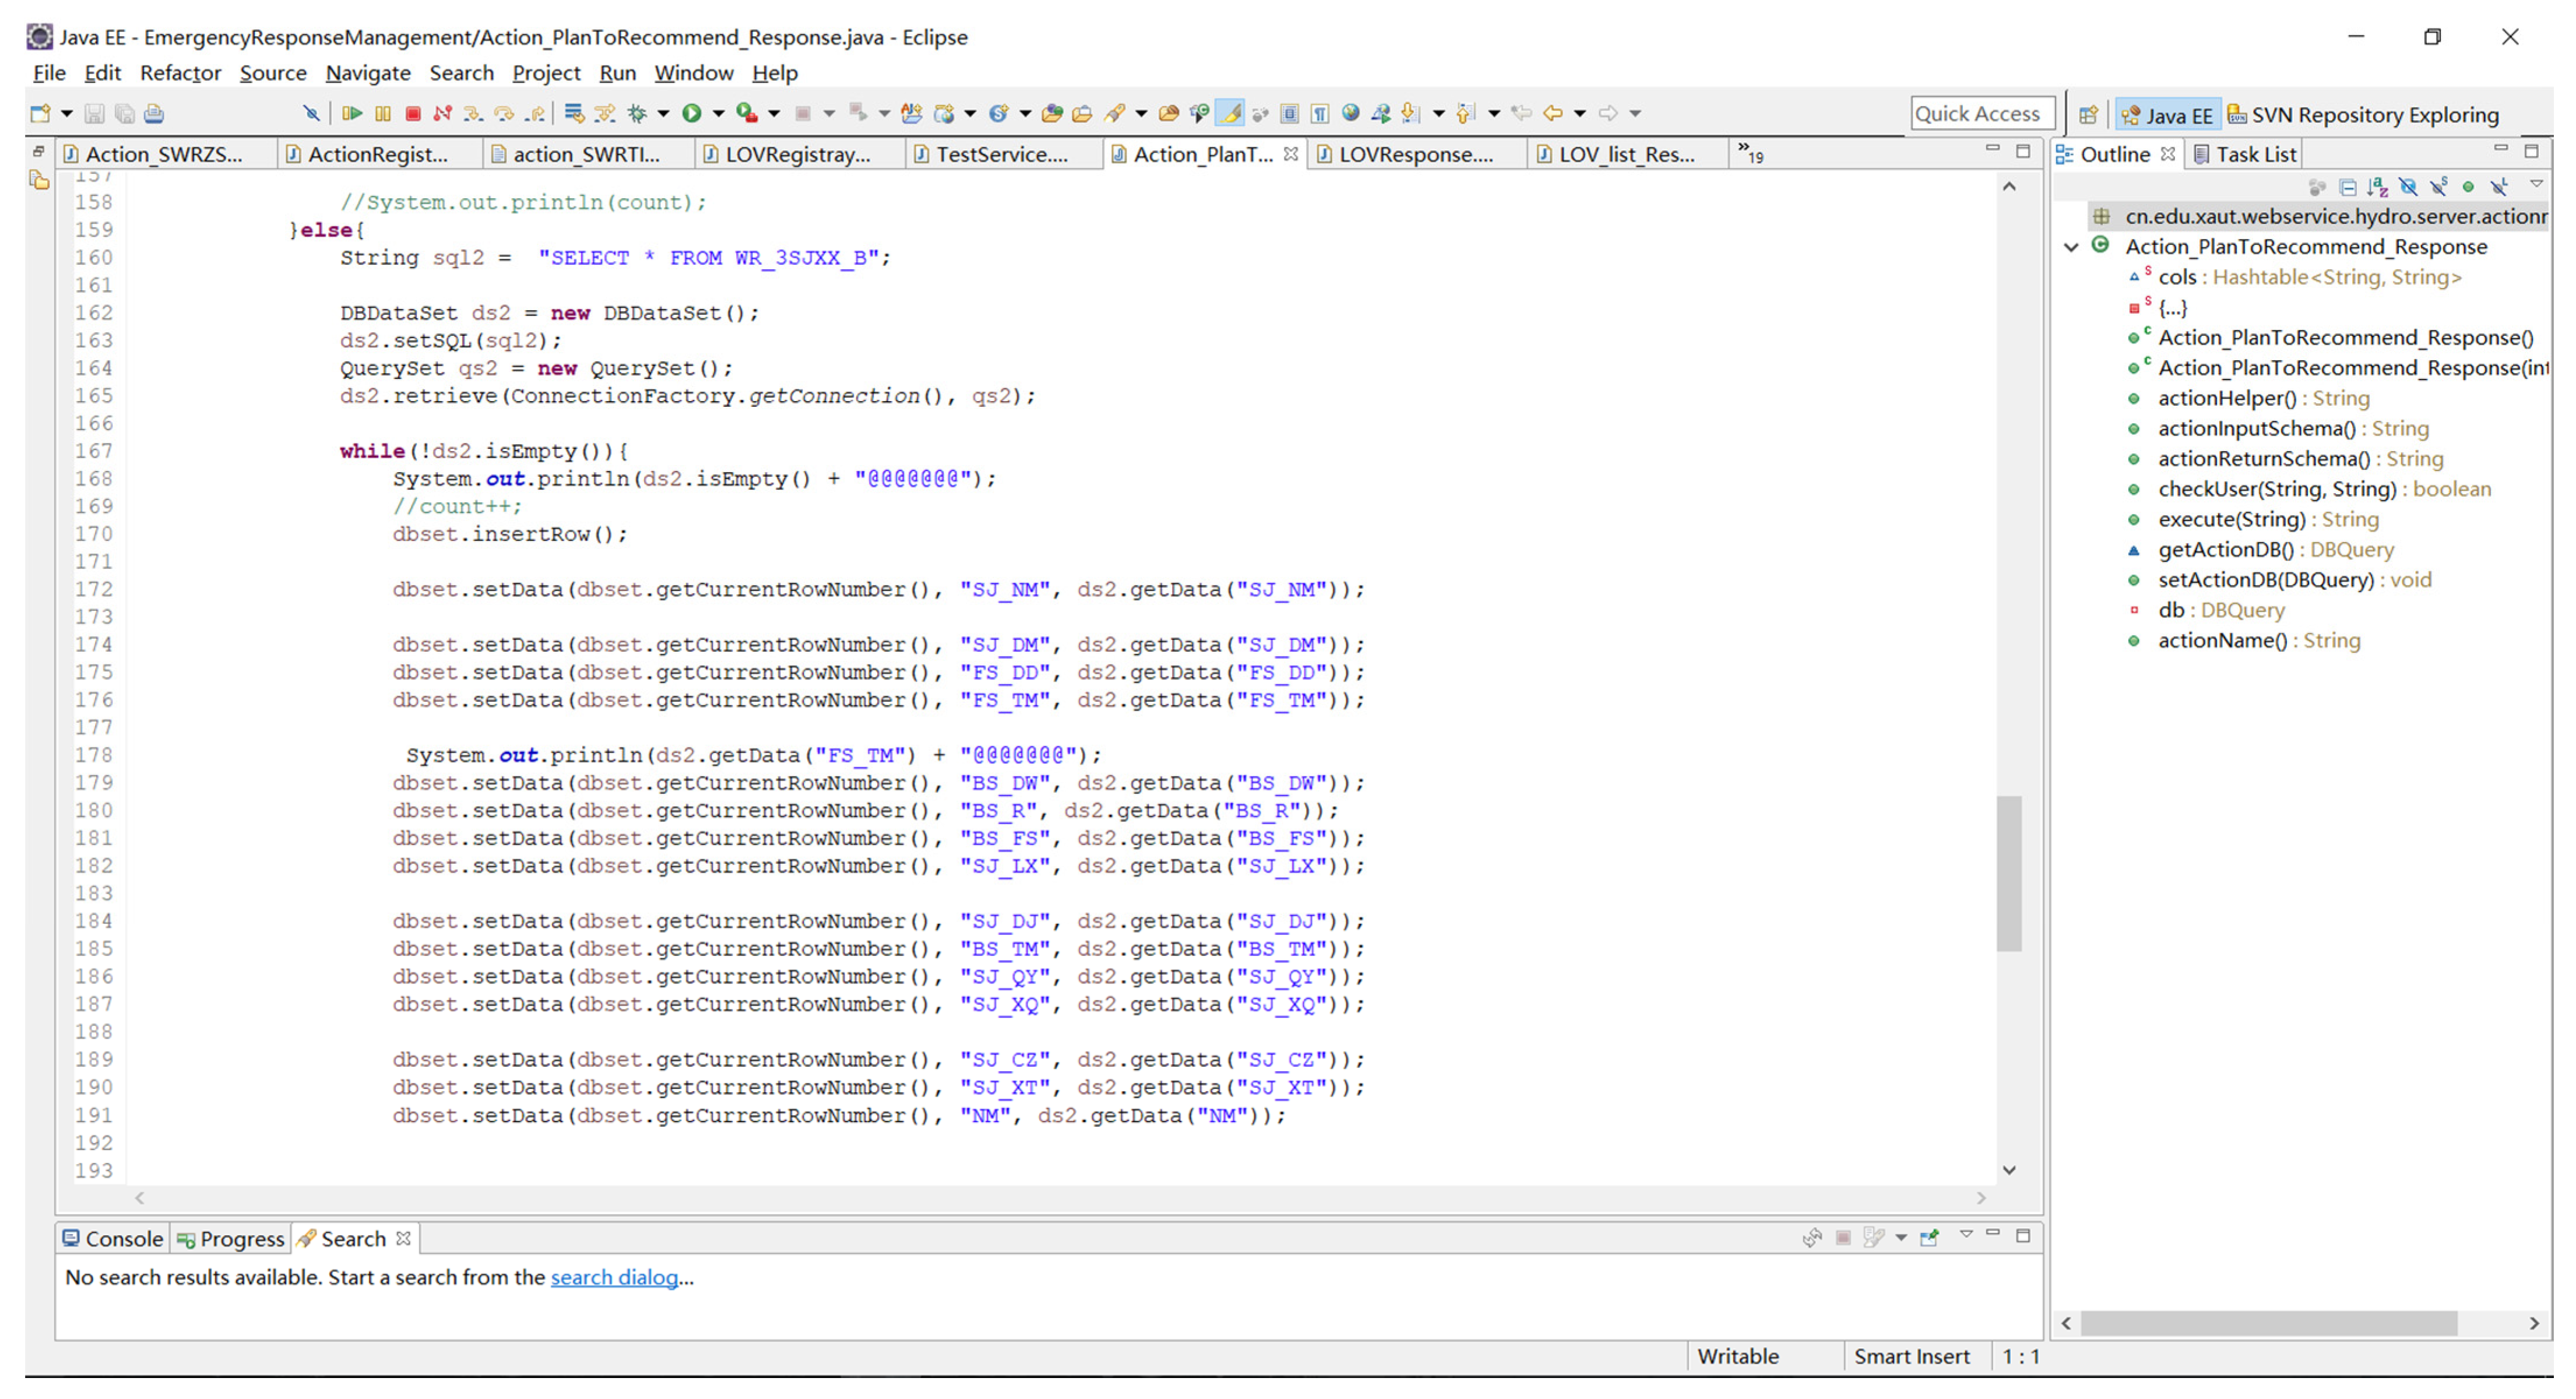Screen dimensions: 2576x1399
Task: Toggle Mark Occurrences highlighter icon
Action: click(1231, 113)
